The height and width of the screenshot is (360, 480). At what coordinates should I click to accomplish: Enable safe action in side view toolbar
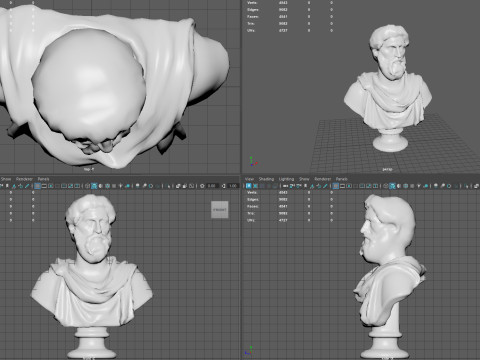369,186
